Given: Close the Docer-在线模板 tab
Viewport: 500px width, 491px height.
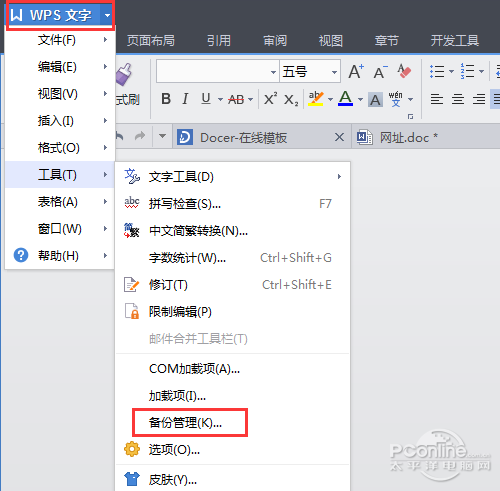Looking at the screenshot, I should point(339,137).
